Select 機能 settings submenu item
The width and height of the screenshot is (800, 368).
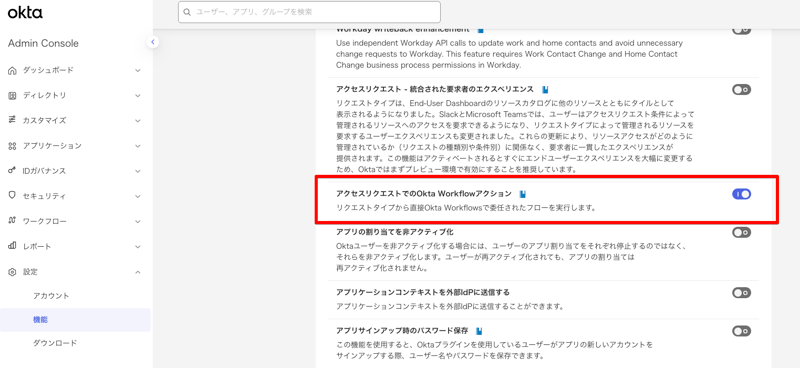coord(76,320)
